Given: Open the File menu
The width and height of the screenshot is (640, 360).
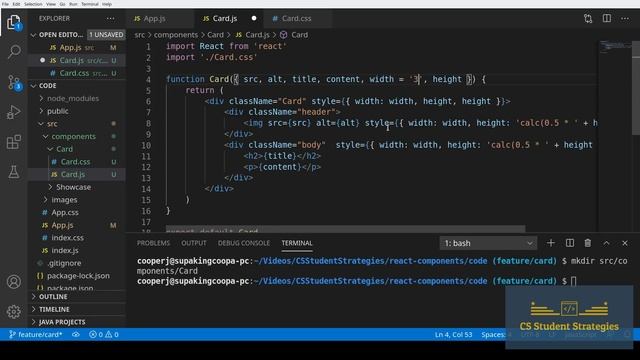Looking at the screenshot, I should [x=5, y=4].
